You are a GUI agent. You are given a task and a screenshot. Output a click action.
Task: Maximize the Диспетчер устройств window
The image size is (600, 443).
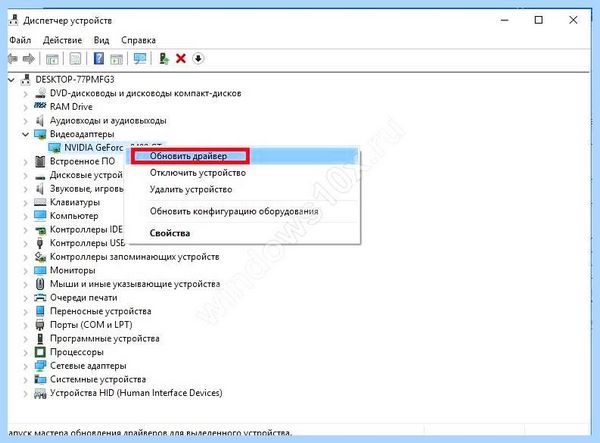pos(538,20)
